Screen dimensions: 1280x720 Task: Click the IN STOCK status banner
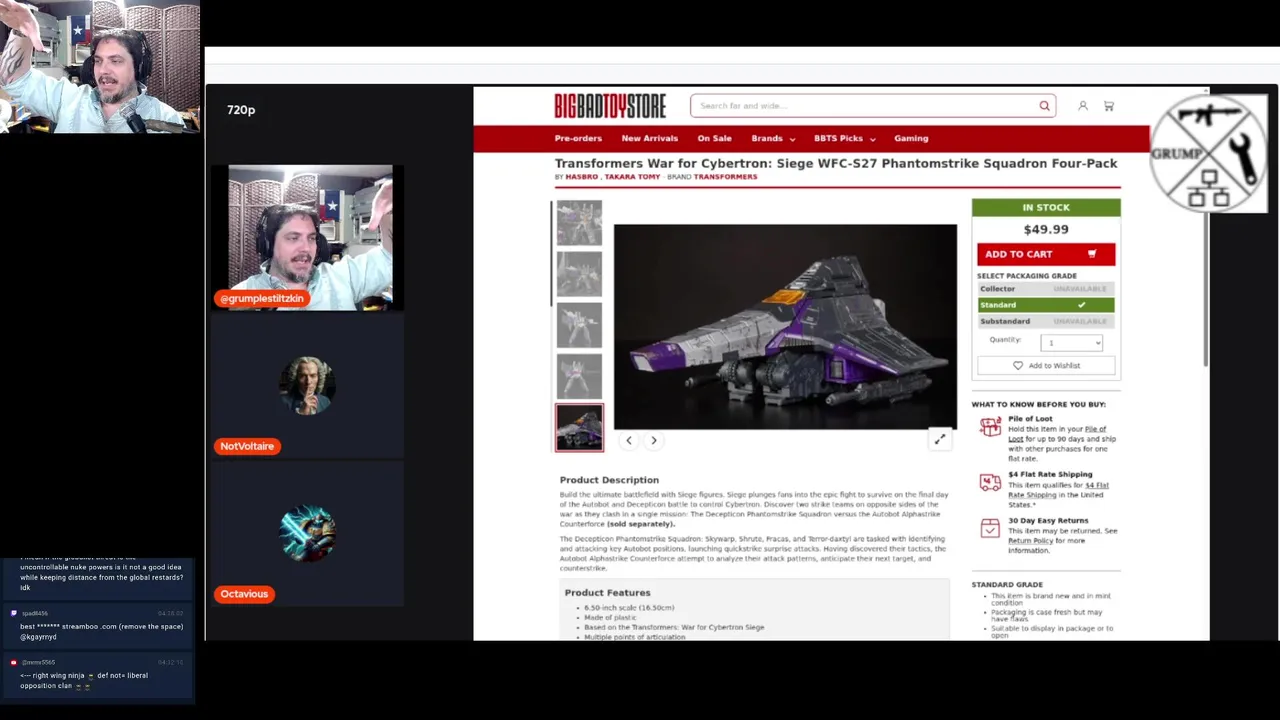click(1046, 208)
